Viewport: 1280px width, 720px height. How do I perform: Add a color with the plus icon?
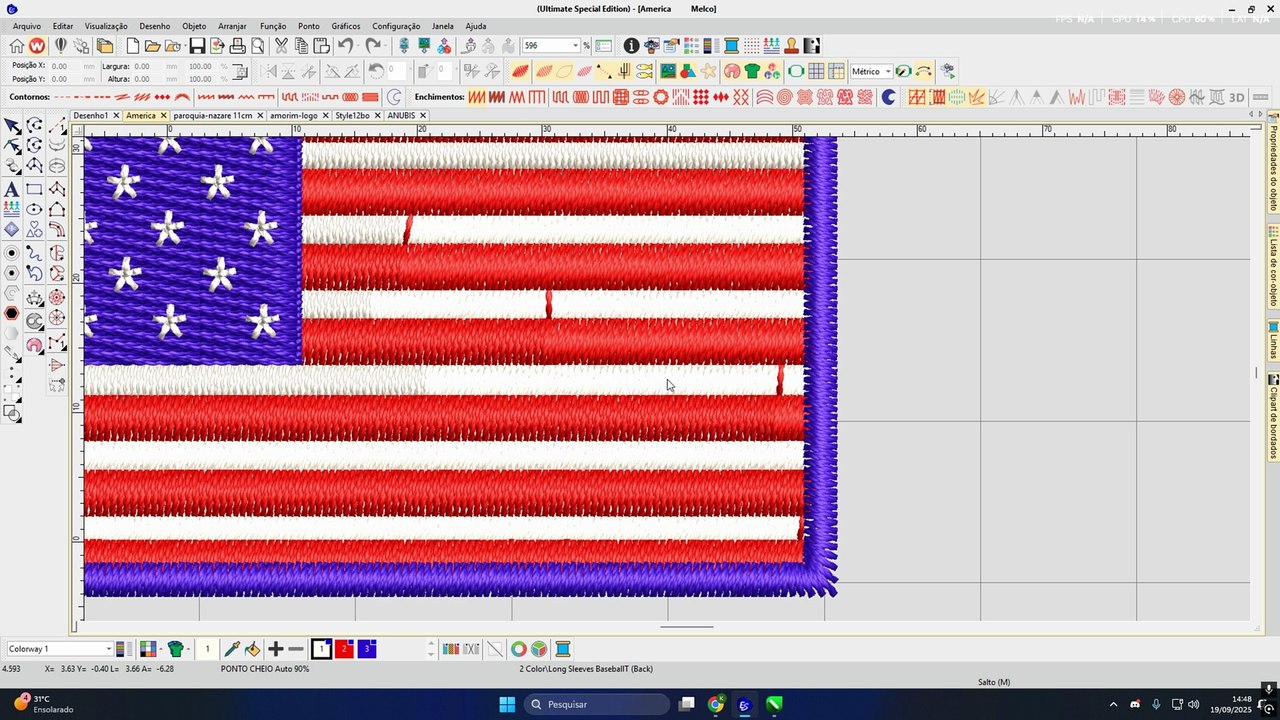[x=276, y=649]
